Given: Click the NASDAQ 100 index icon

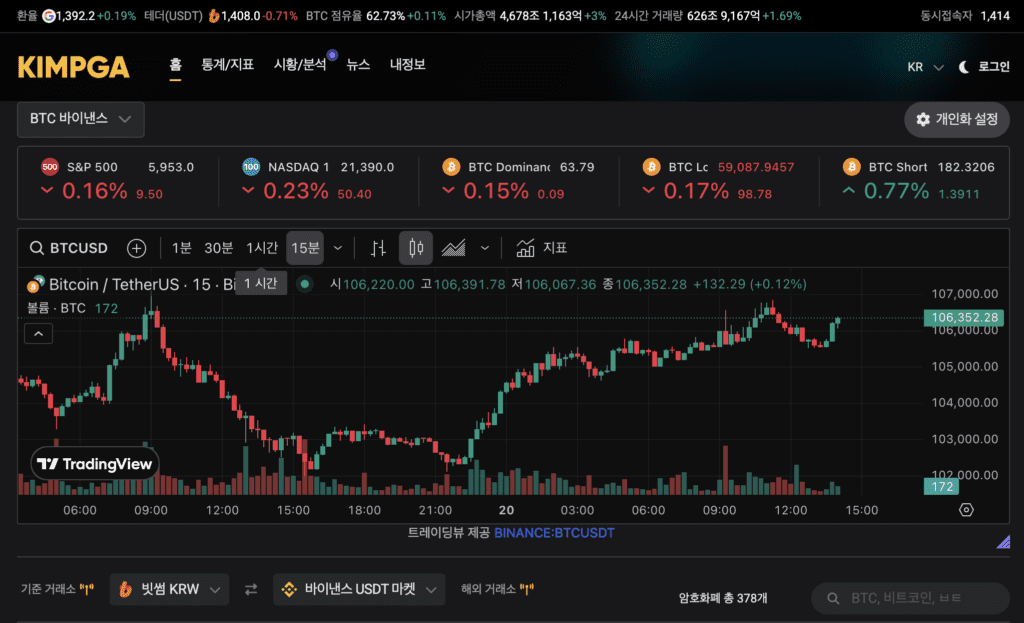Looking at the screenshot, I should pyautogui.click(x=251, y=167).
